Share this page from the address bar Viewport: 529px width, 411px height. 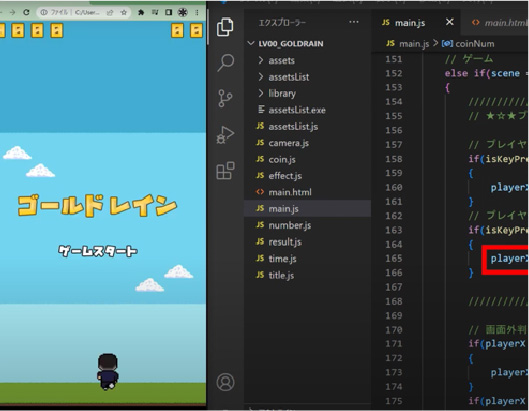[110, 12]
